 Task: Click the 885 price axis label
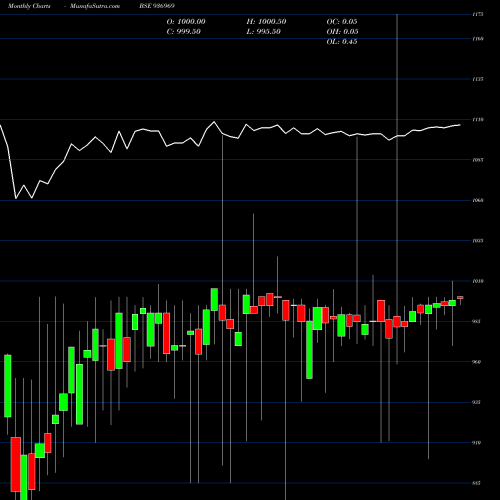coord(477,483)
